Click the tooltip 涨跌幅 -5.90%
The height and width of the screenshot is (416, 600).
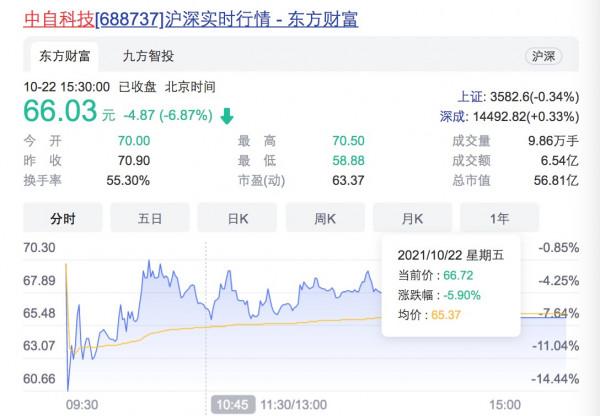point(439,295)
